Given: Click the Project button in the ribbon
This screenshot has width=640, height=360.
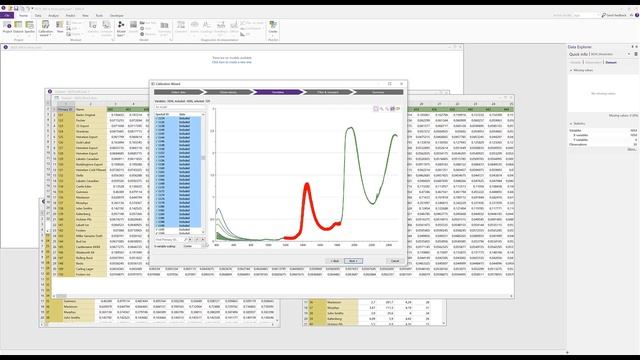Looking at the screenshot, I should tap(7, 28).
